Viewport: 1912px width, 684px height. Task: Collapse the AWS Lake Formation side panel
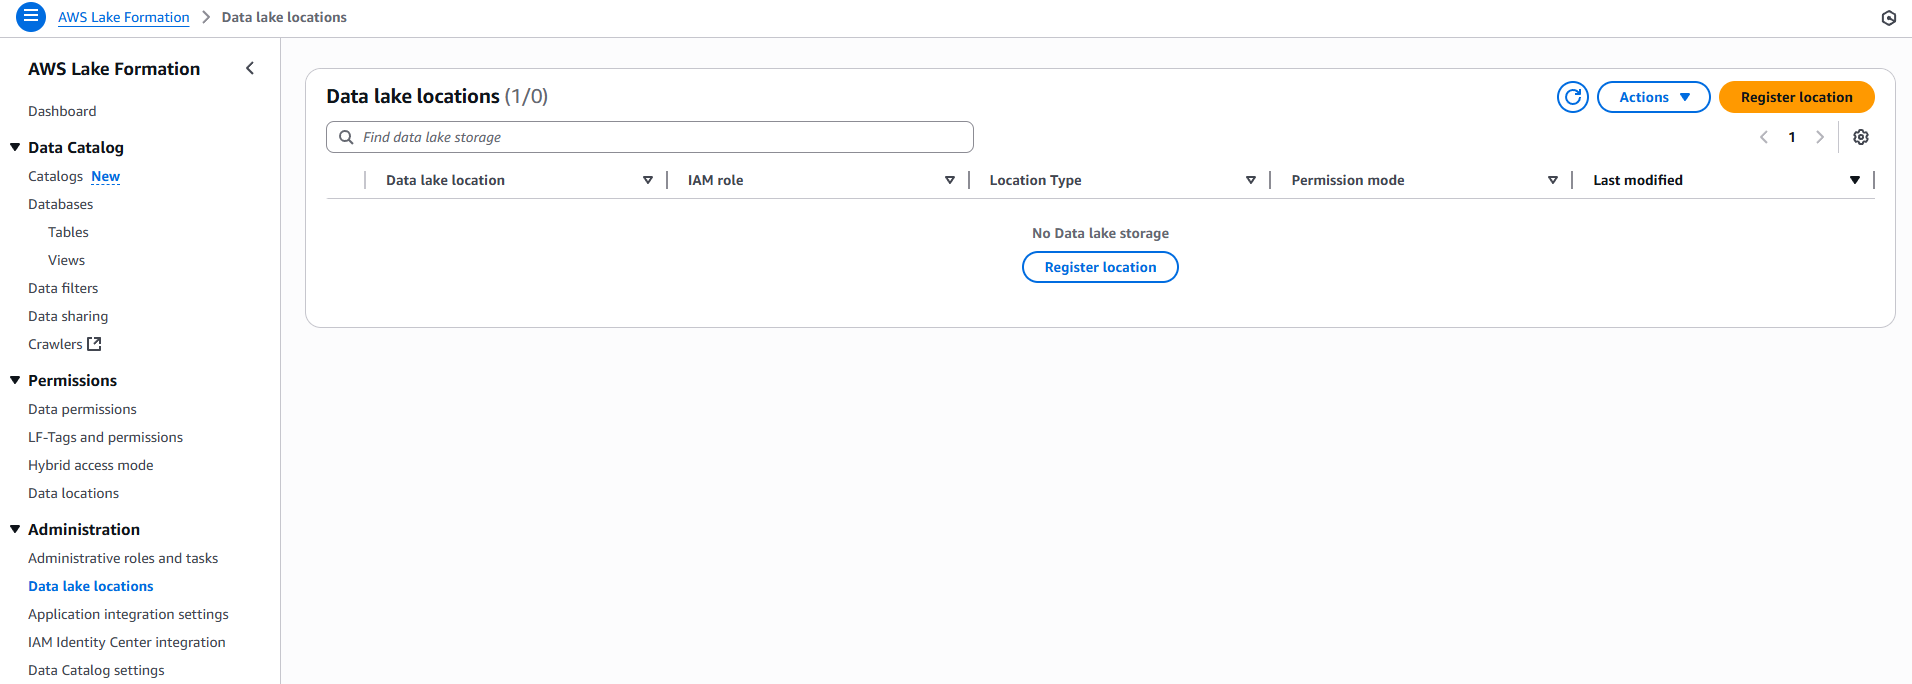(x=250, y=68)
